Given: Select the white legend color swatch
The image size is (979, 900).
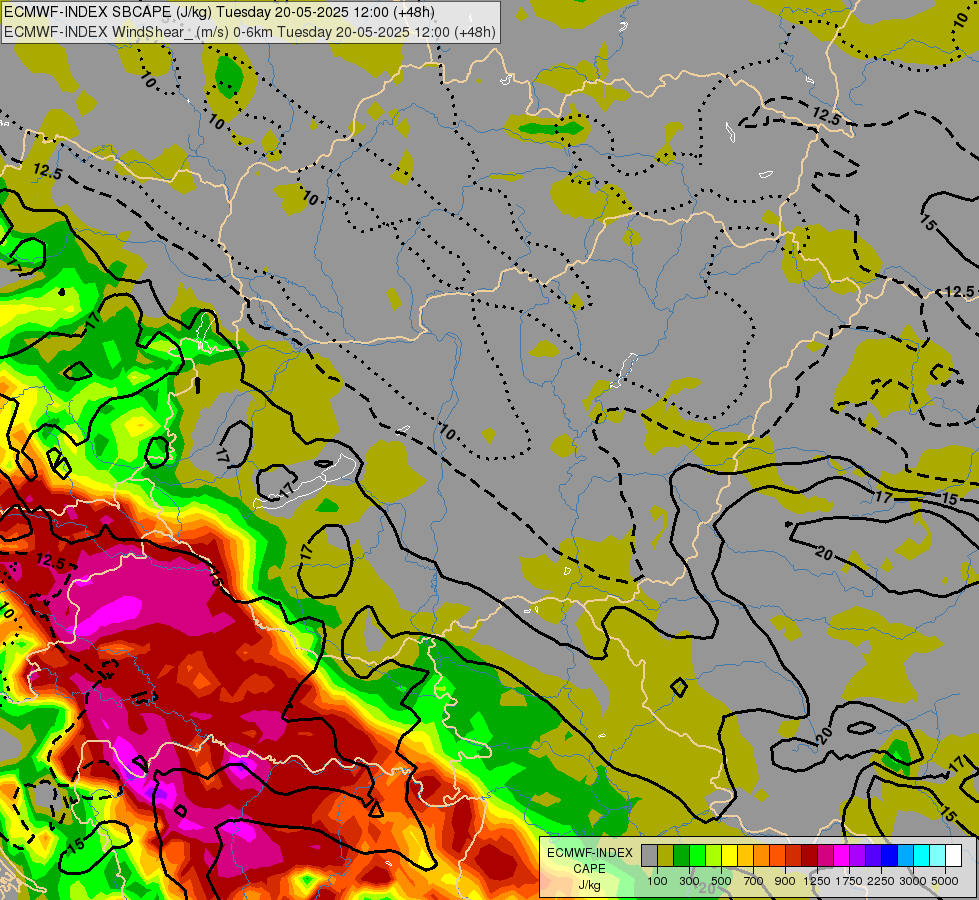Looking at the screenshot, I should tap(954, 855).
